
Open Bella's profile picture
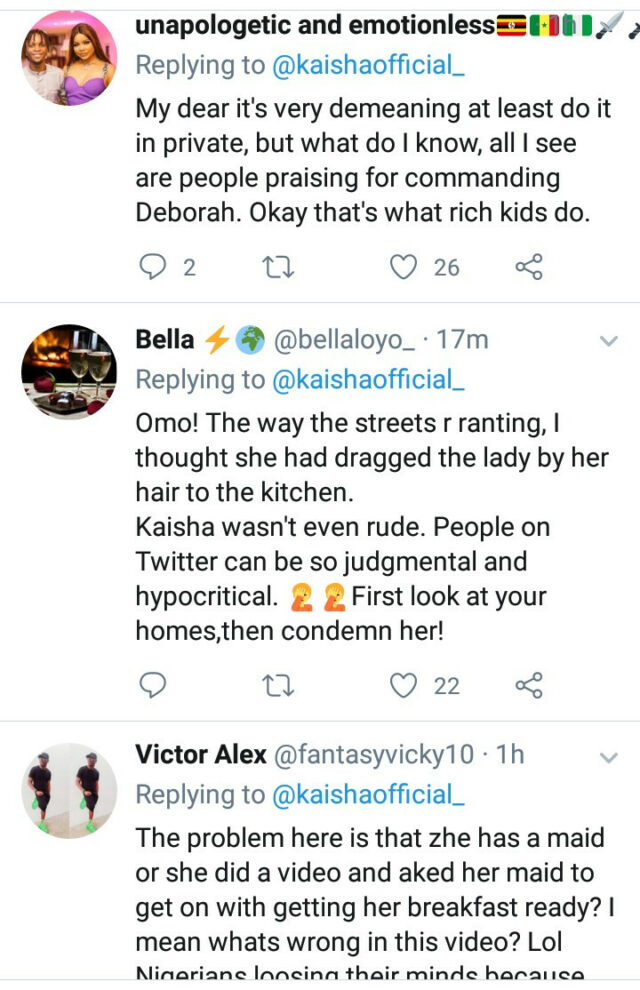pos(69,371)
